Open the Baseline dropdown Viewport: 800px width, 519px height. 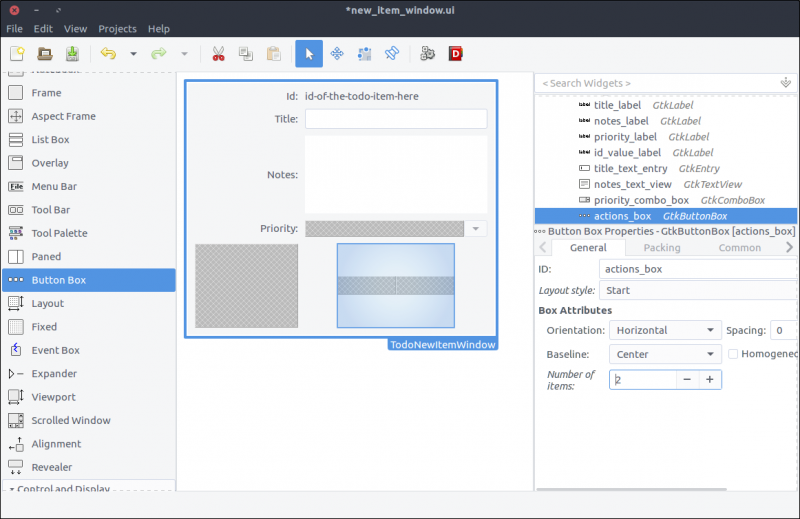[x=665, y=354]
